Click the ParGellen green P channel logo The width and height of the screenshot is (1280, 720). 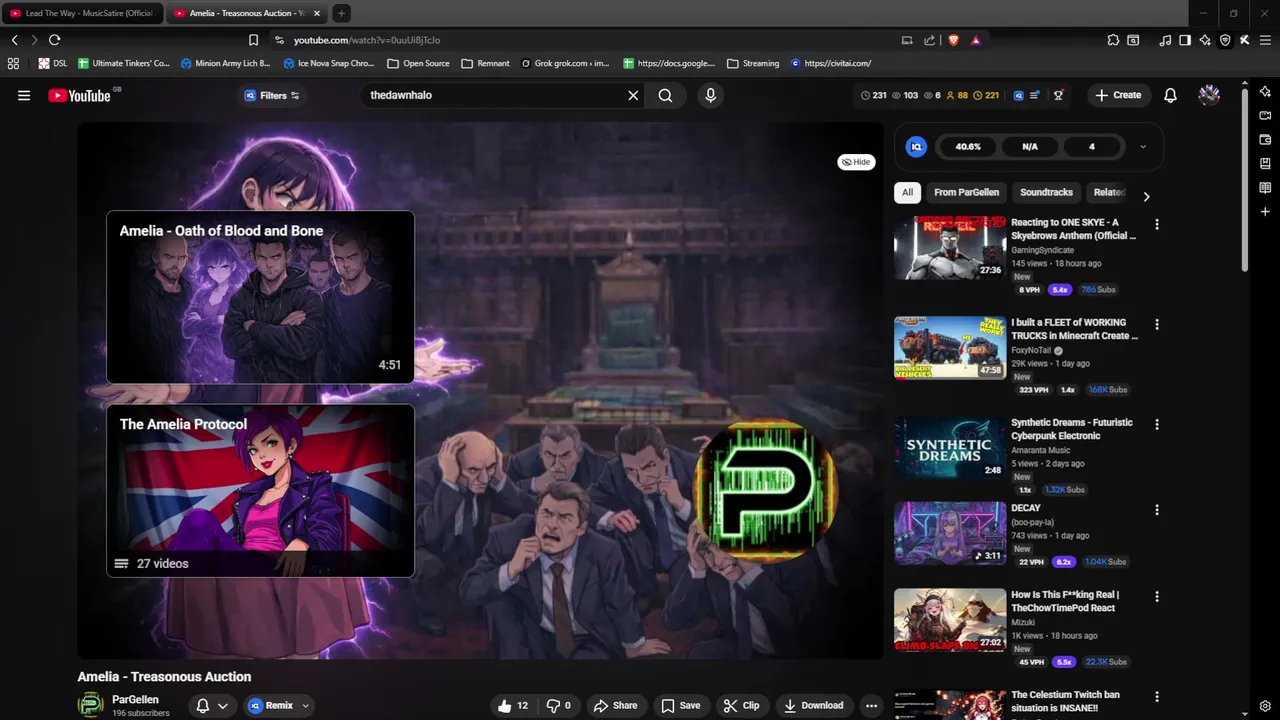pyautogui.click(x=766, y=490)
